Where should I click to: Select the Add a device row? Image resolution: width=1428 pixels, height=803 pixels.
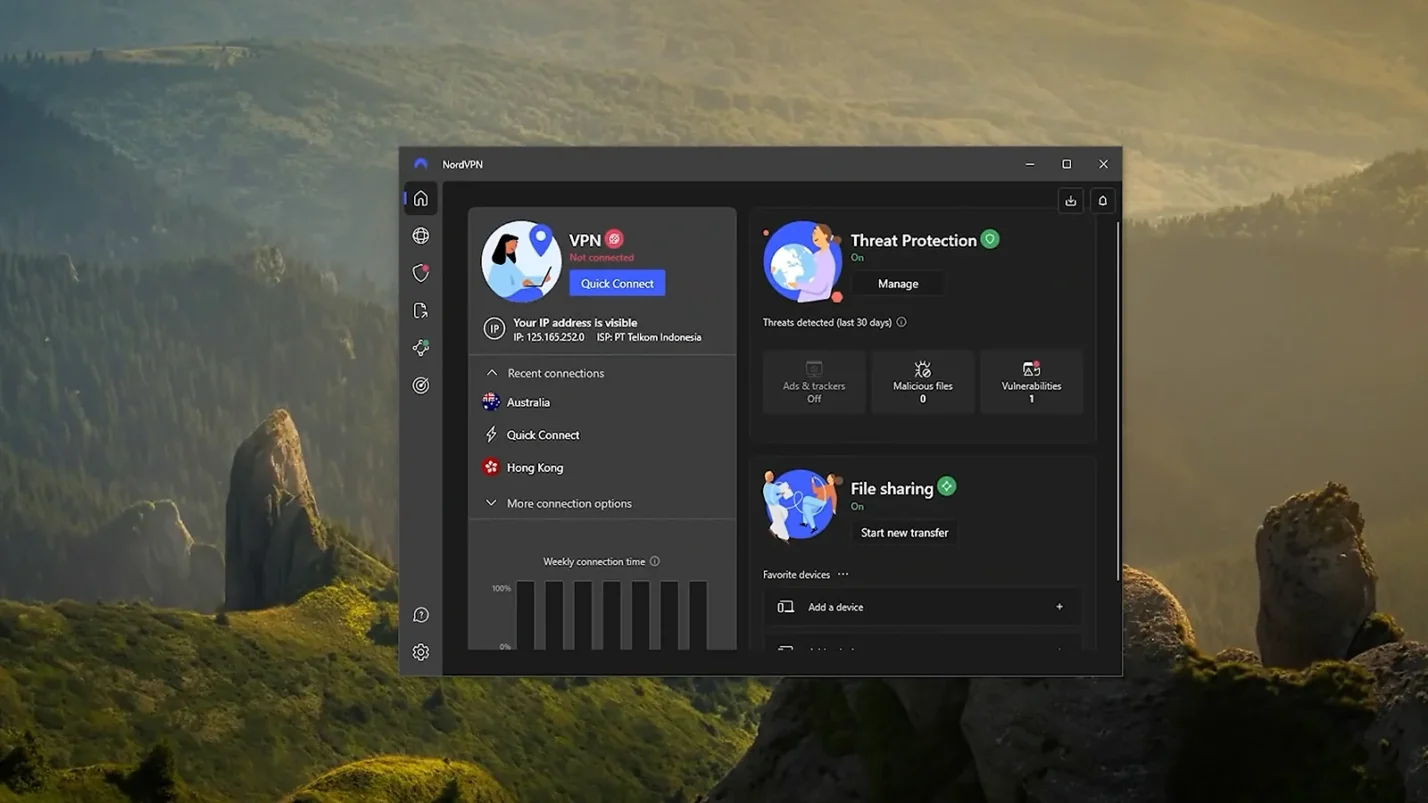pos(922,607)
